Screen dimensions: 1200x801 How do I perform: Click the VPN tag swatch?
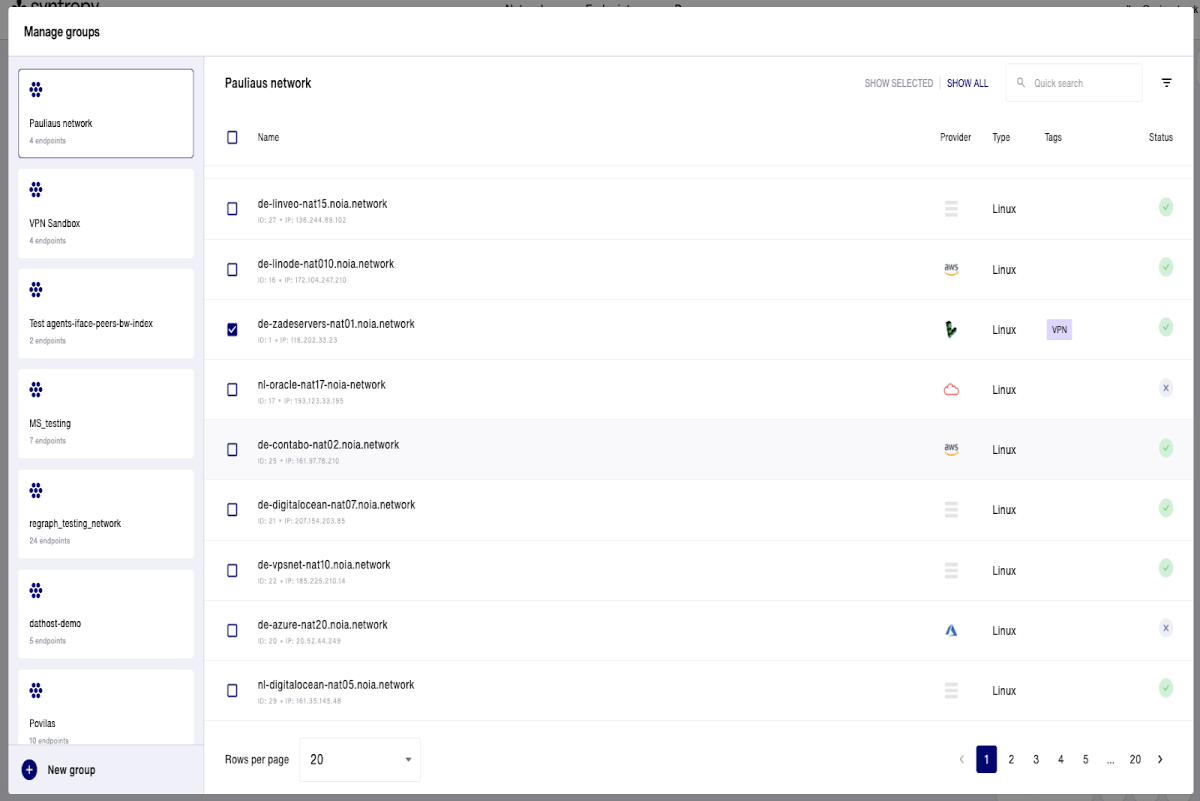(x=1059, y=330)
